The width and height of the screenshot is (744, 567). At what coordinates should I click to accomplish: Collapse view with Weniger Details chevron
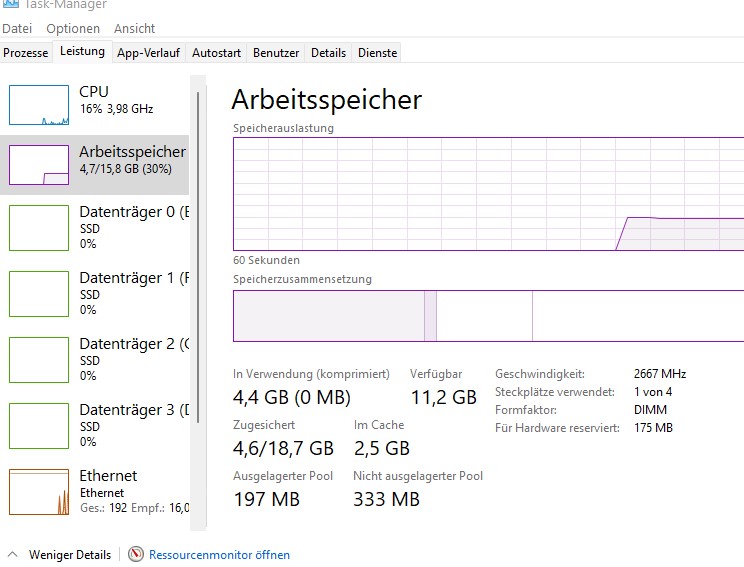pyautogui.click(x=13, y=554)
